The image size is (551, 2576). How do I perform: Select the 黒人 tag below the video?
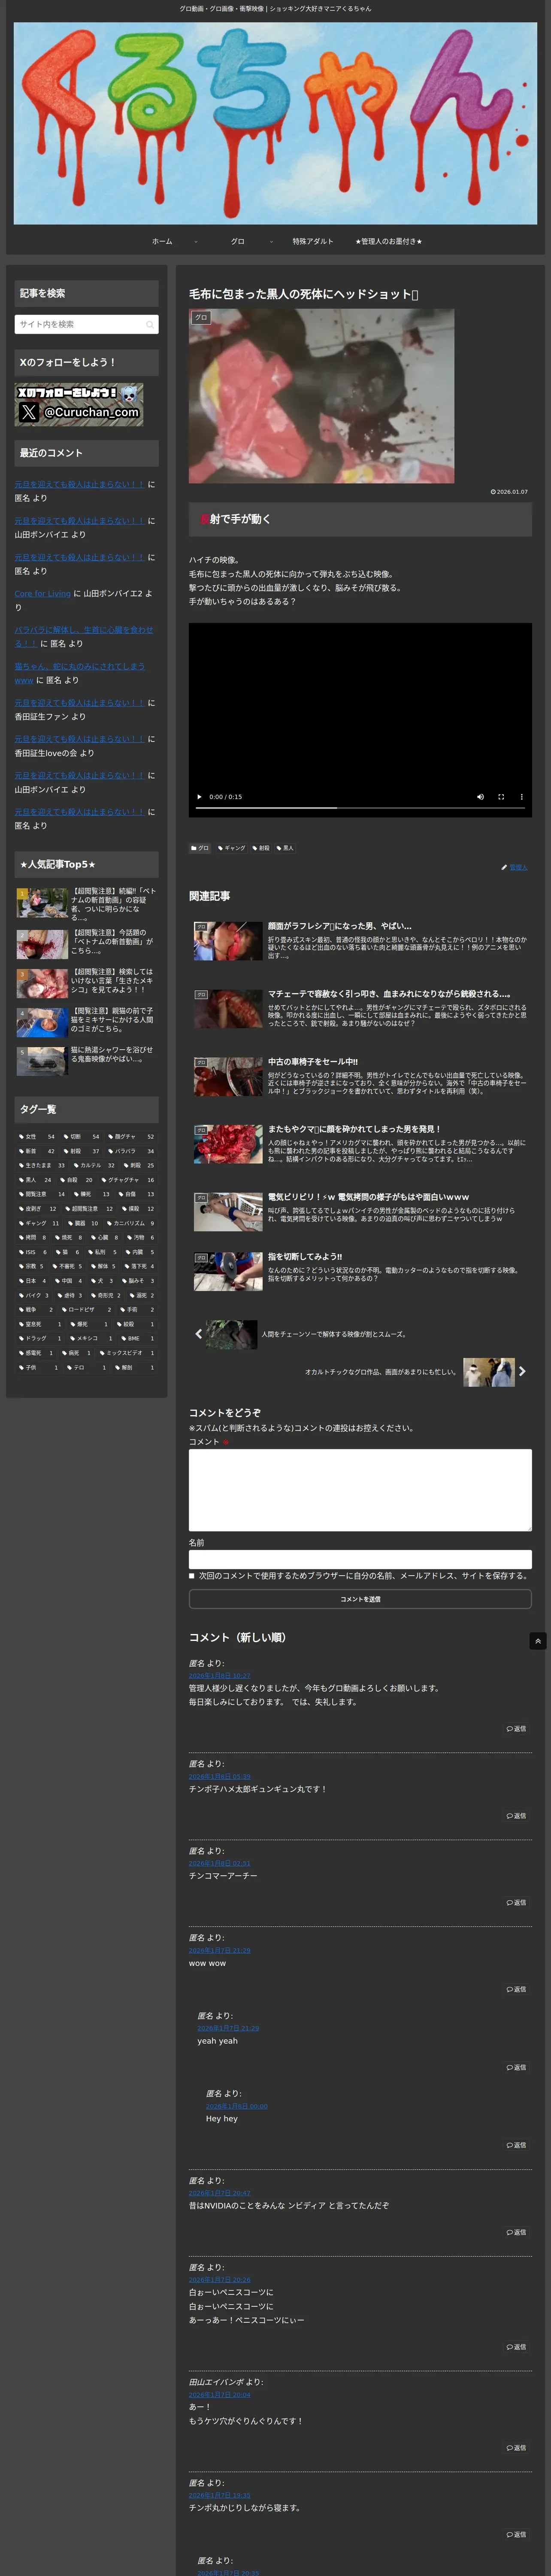tap(285, 848)
